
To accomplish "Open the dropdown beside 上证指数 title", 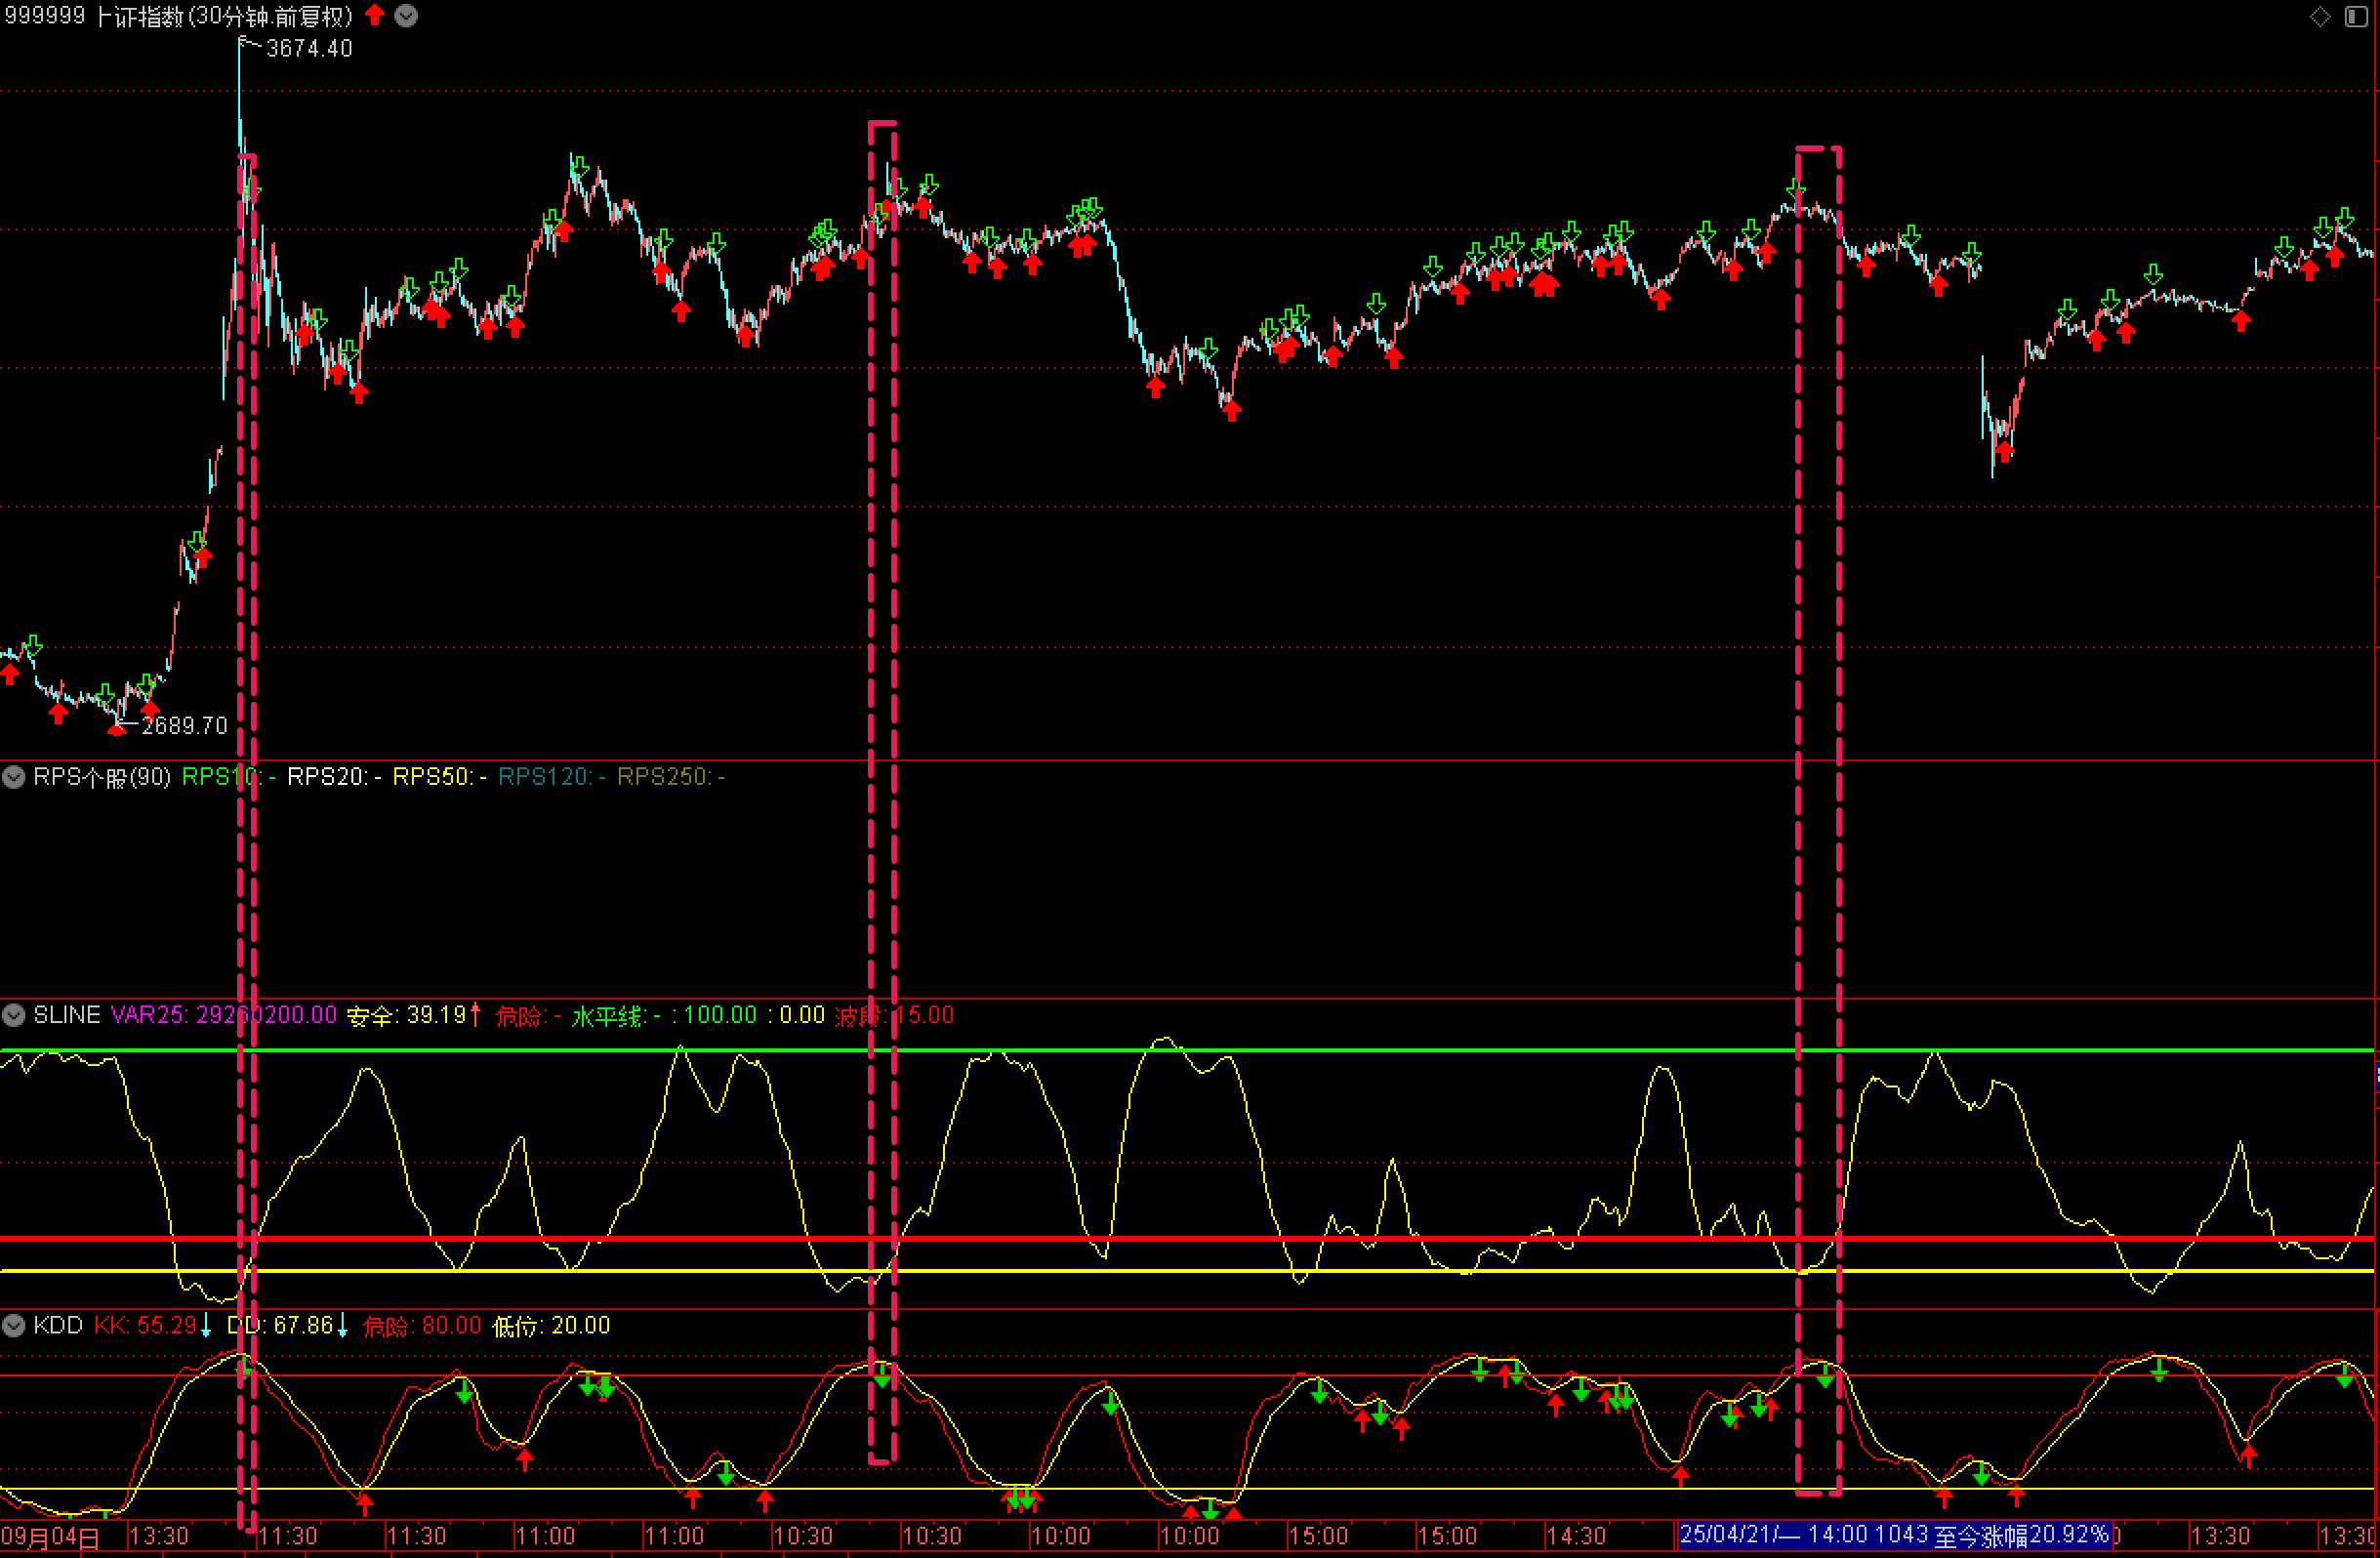I will pyautogui.click(x=406, y=16).
